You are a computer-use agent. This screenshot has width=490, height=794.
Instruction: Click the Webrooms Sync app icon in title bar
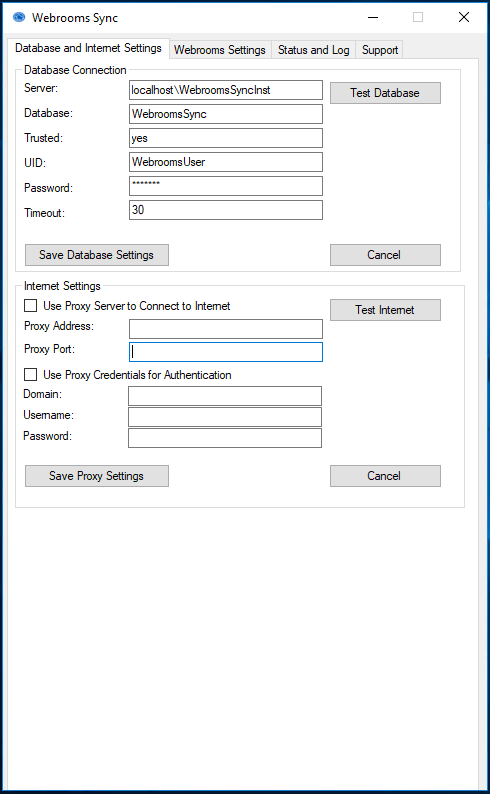(19, 18)
